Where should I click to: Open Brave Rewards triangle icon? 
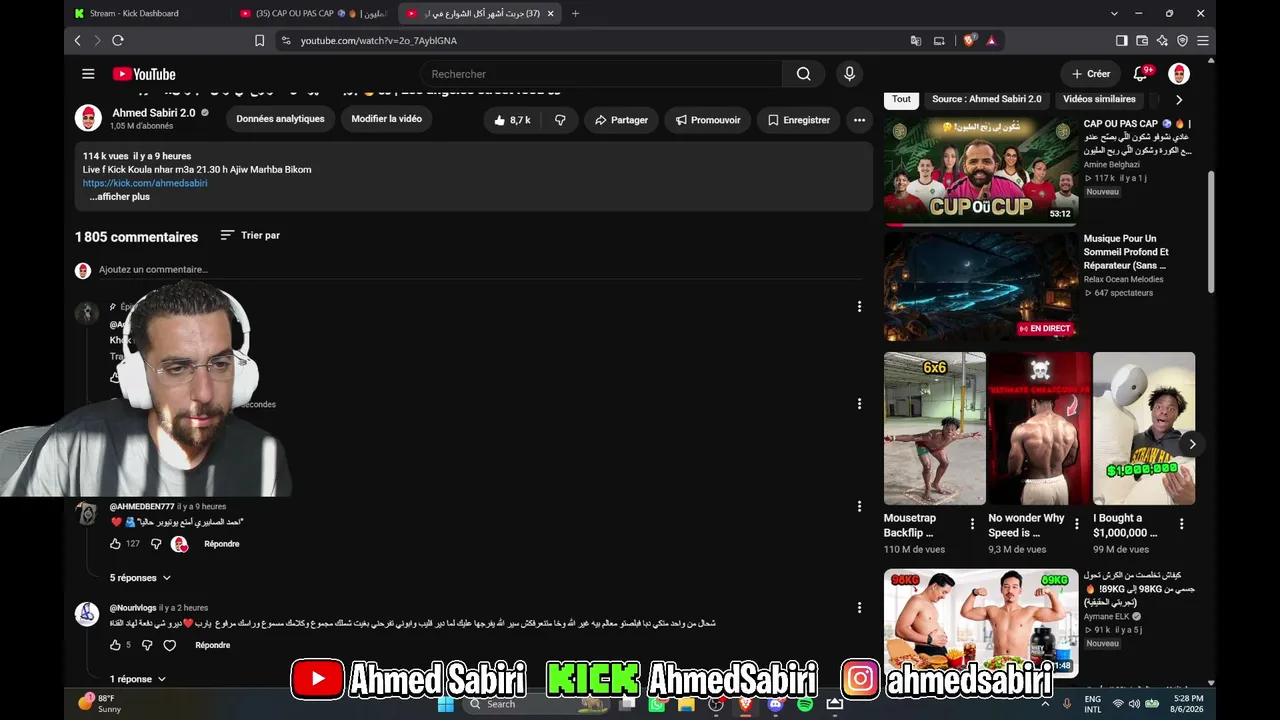coord(991,41)
